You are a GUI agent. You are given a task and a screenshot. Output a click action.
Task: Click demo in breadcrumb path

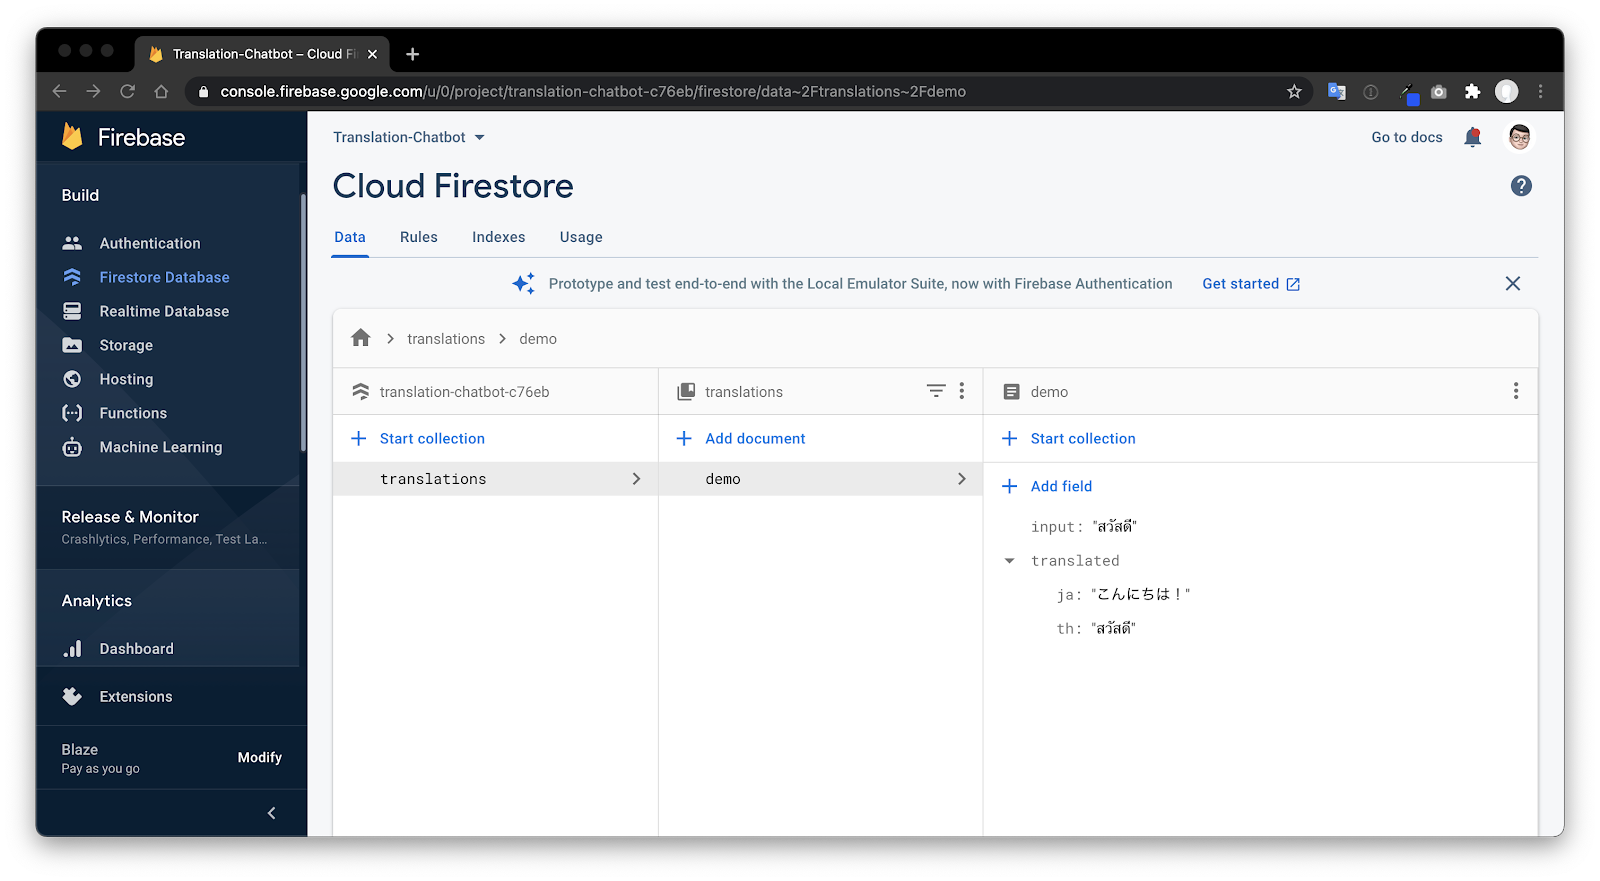pyautogui.click(x=538, y=339)
